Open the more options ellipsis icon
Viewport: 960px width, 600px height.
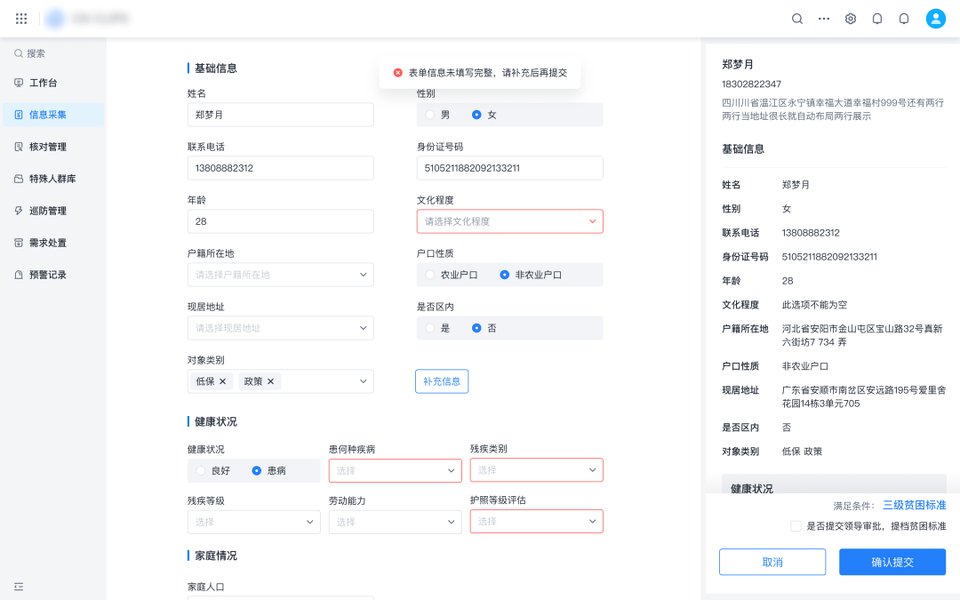pos(824,18)
